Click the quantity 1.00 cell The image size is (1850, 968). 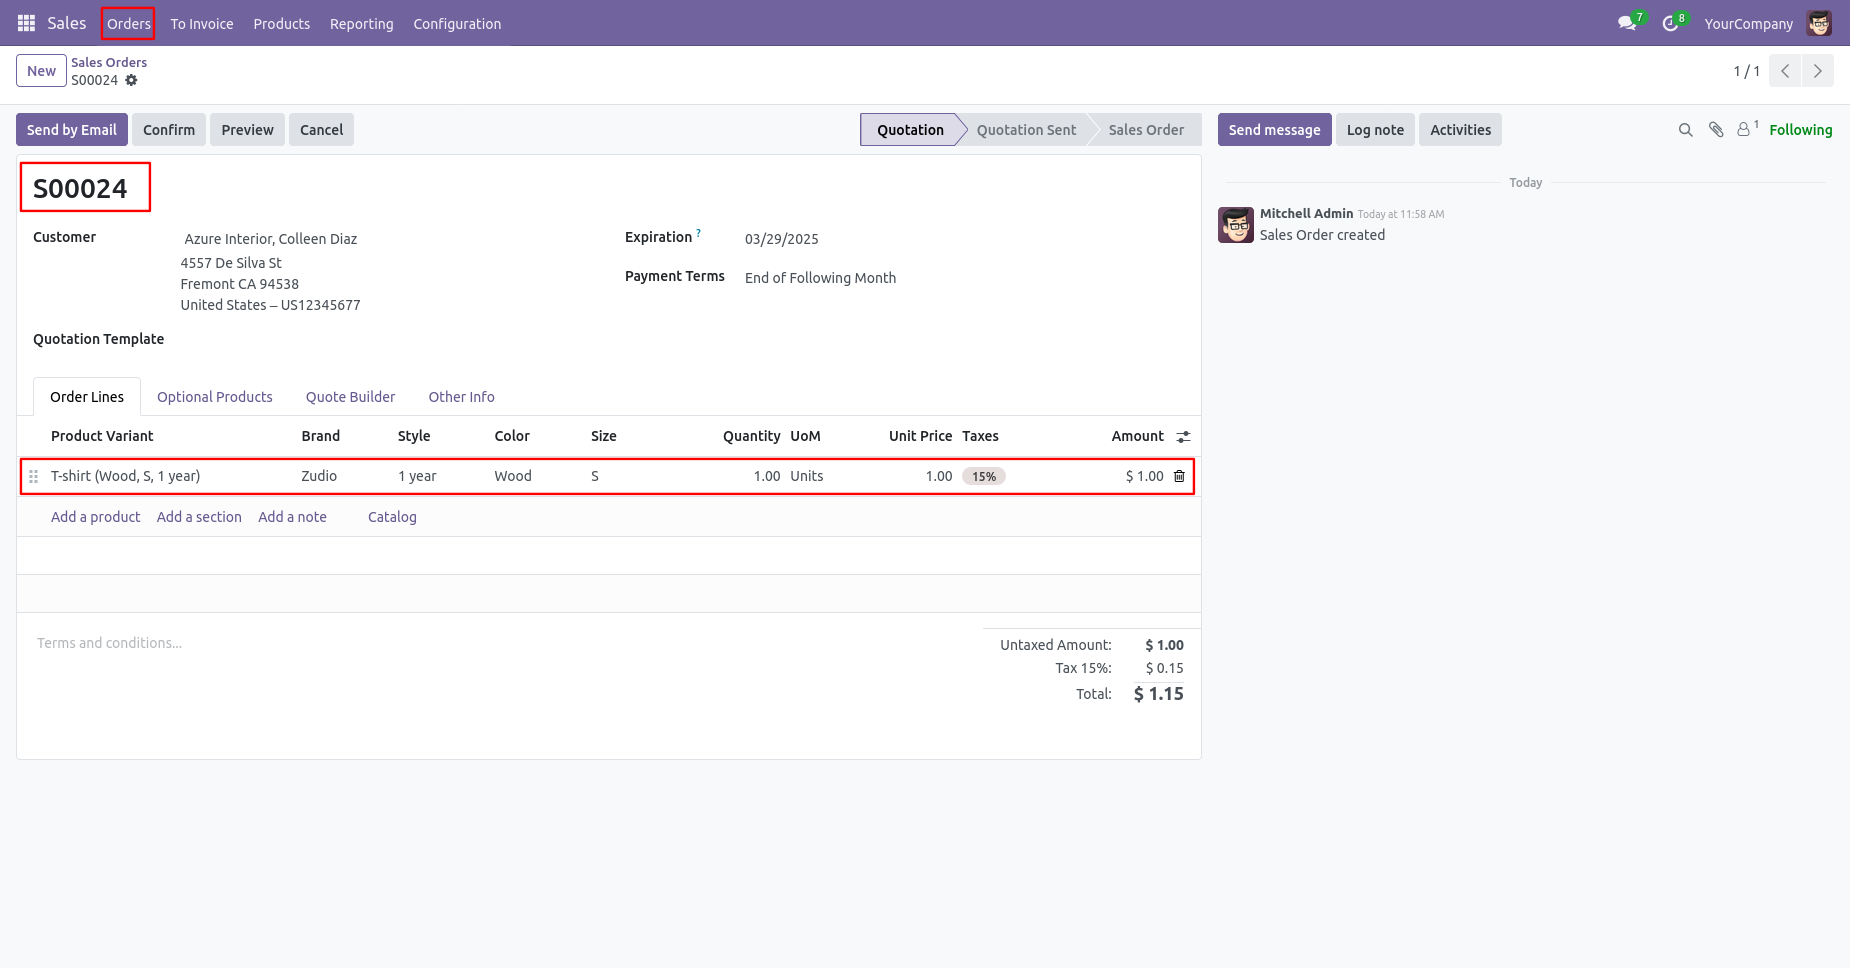[767, 476]
